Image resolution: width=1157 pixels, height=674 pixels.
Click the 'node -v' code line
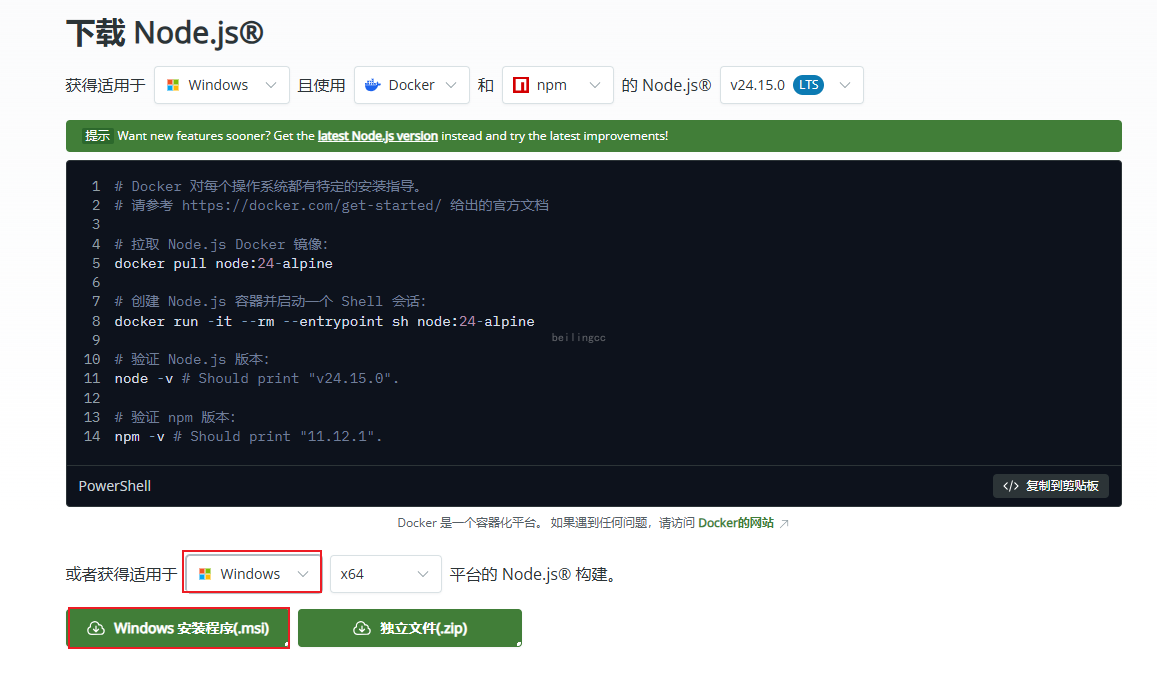[x=257, y=379]
